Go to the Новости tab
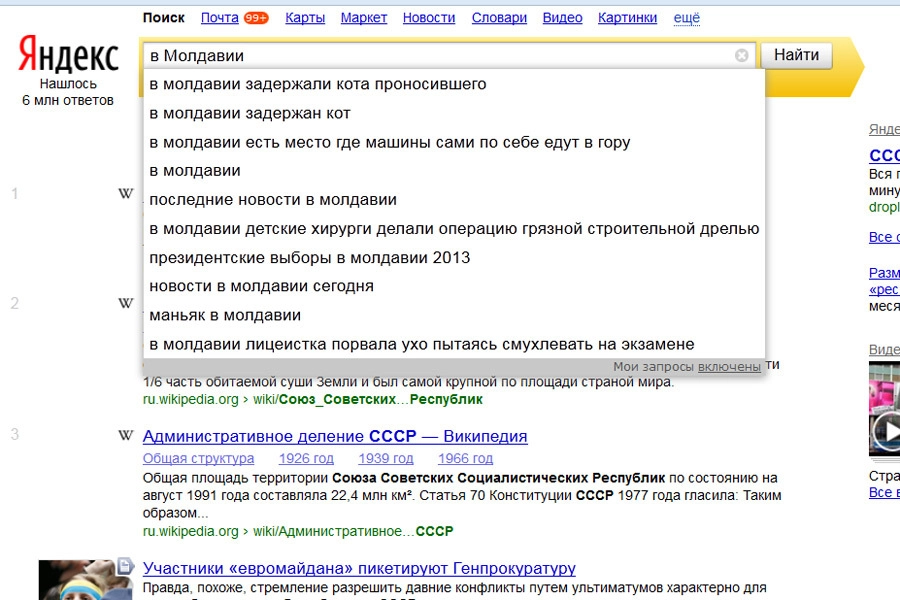The width and height of the screenshot is (900, 600). click(428, 18)
